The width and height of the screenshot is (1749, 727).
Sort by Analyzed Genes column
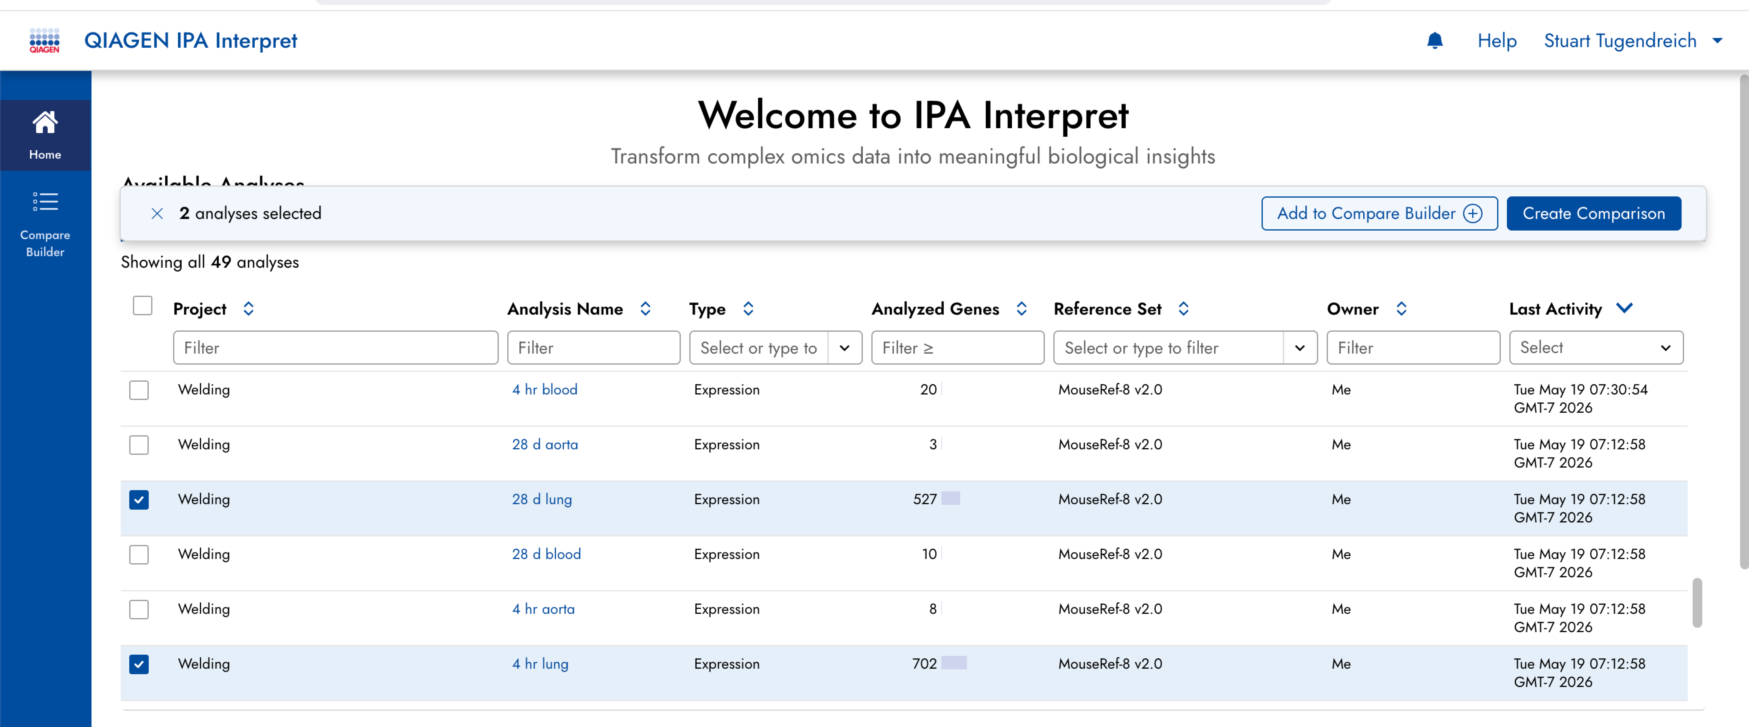click(1021, 309)
